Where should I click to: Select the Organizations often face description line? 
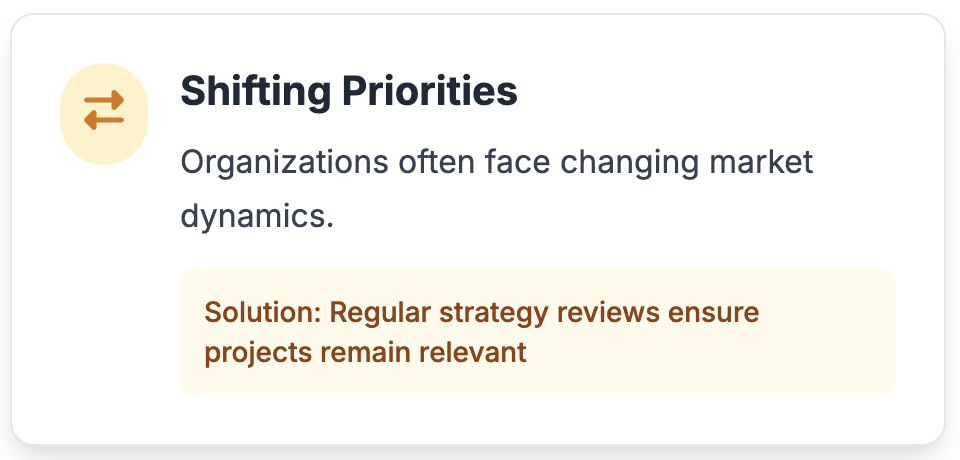point(497,163)
